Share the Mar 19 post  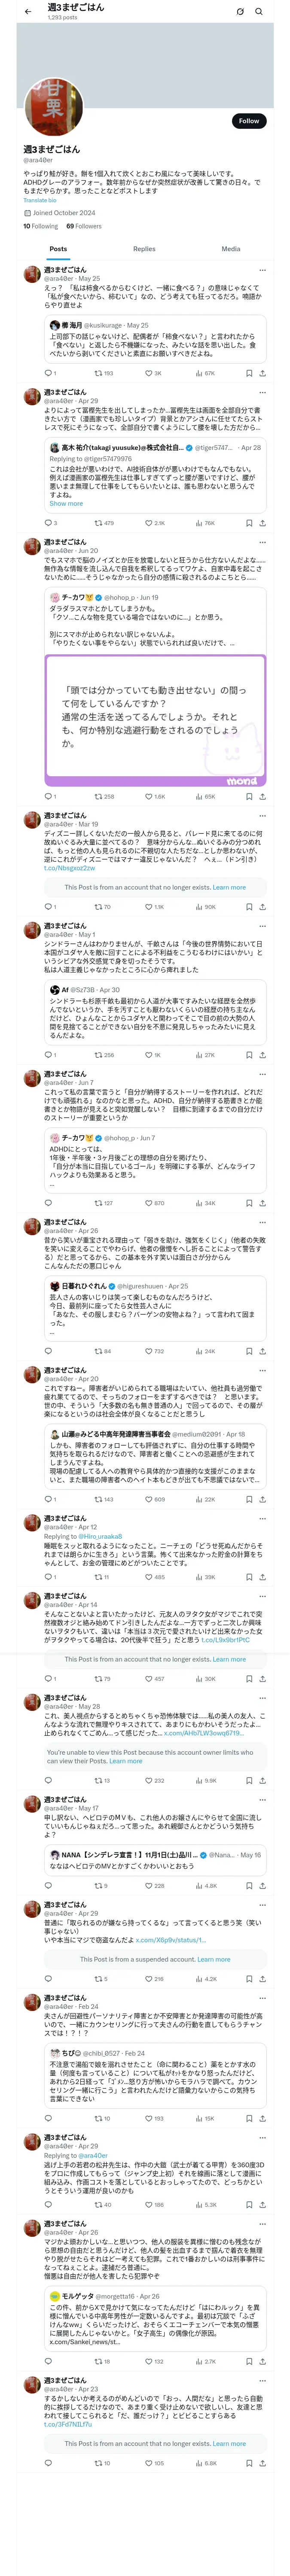click(262, 907)
